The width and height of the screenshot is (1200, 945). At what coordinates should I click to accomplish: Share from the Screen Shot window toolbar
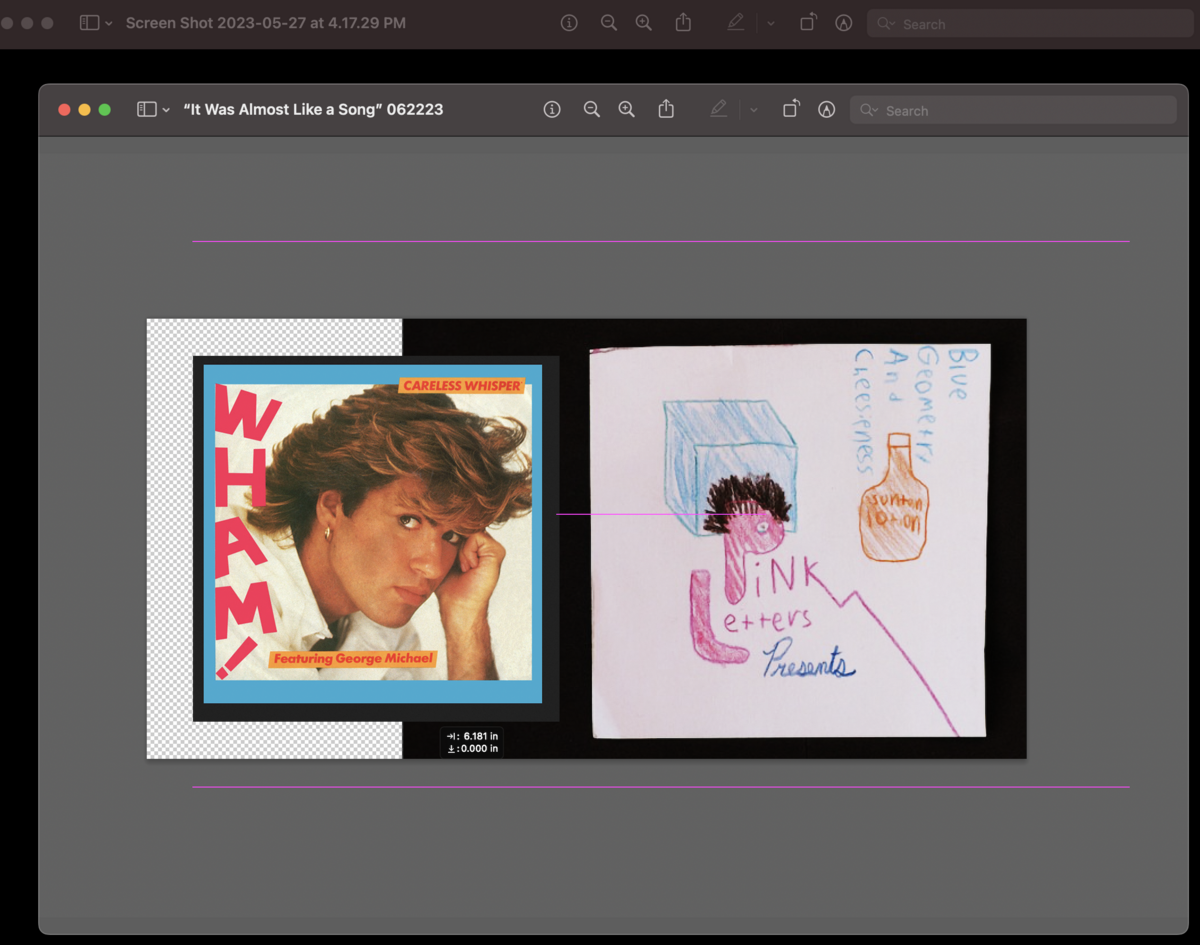(x=683, y=22)
